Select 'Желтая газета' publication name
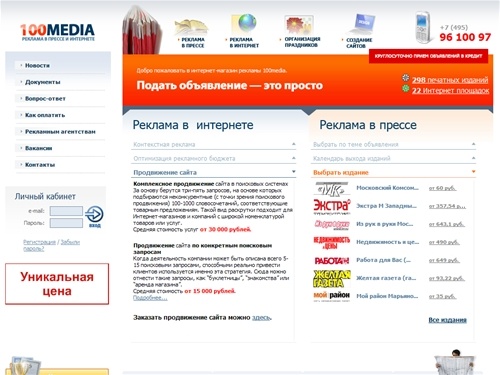This screenshot has width=500, height=375. click(x=386, y=278)
